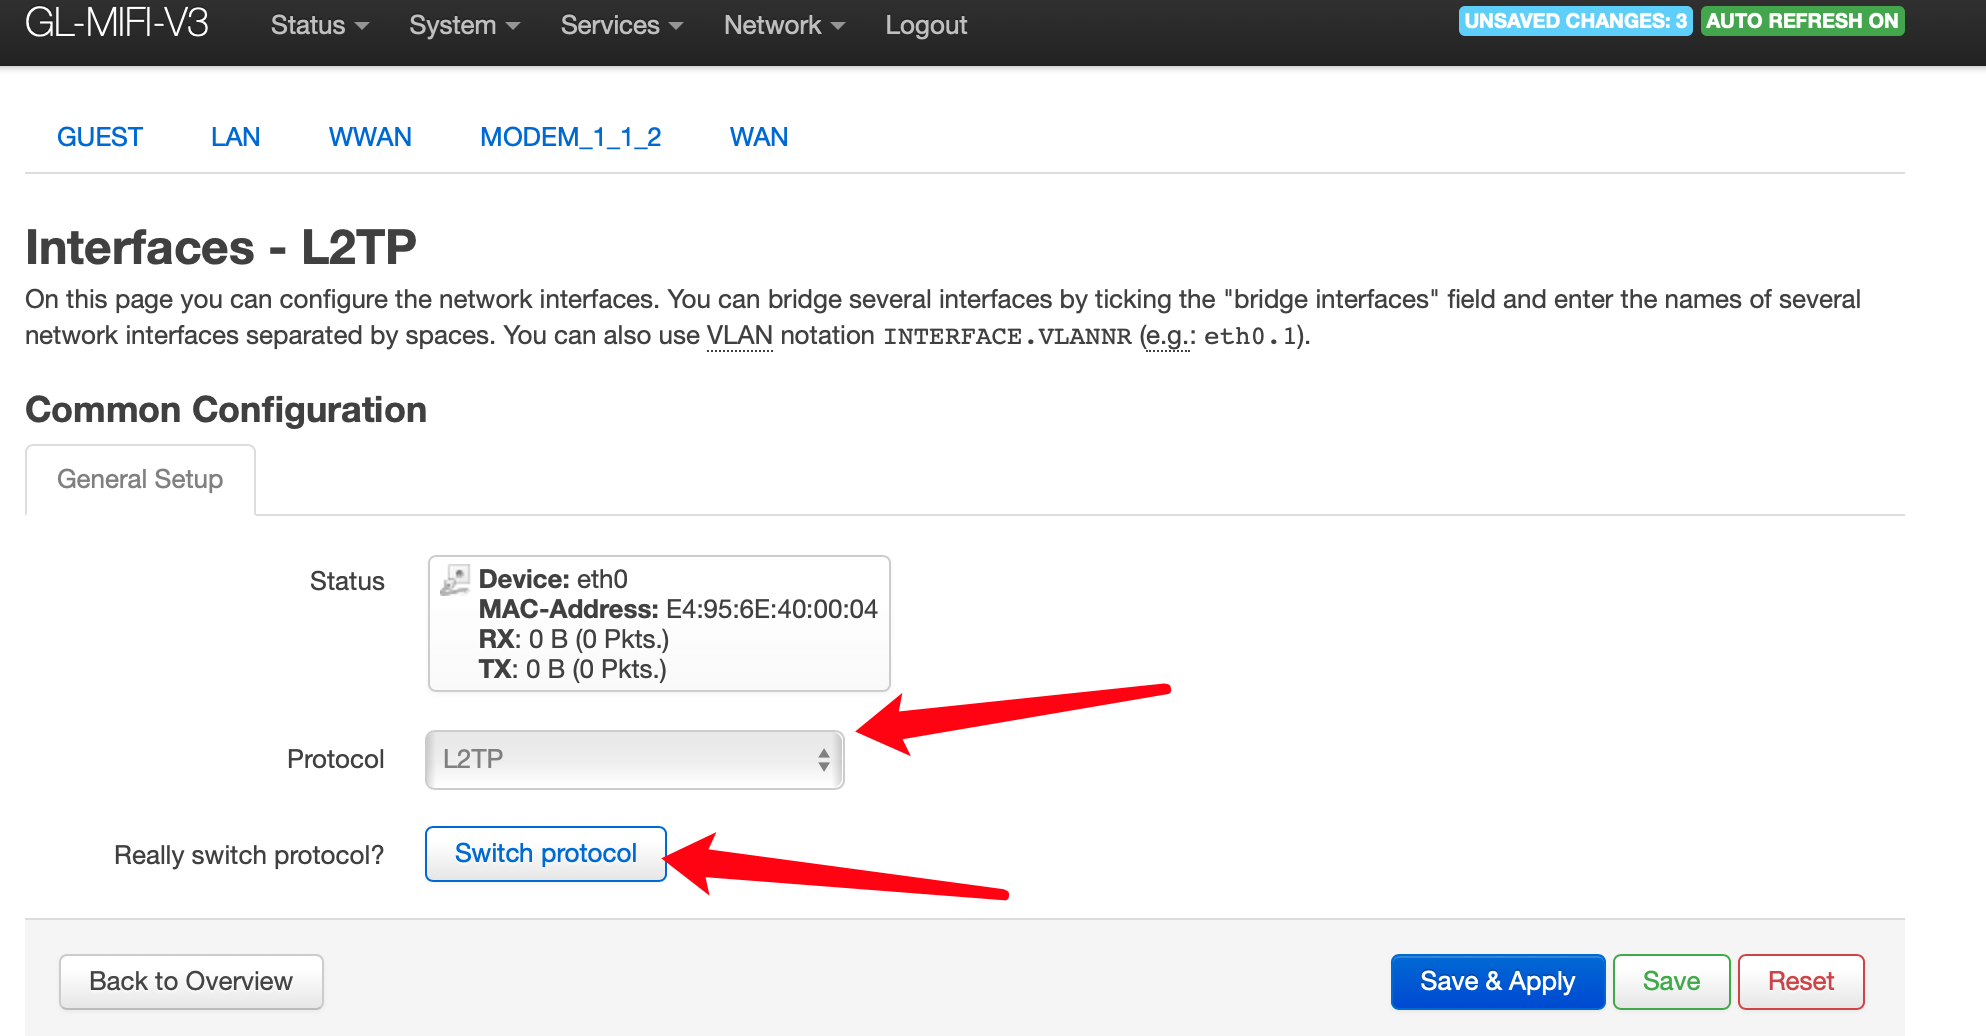Expand the System menu
This screenshot has width=1986, height=1036.
(x=464, y=25)
